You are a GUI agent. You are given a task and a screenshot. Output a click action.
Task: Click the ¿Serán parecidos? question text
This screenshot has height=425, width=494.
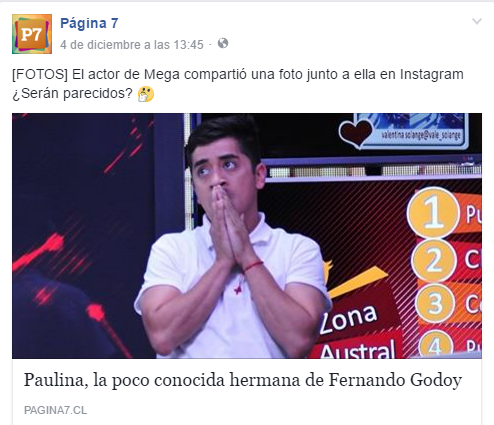[72, 93]
